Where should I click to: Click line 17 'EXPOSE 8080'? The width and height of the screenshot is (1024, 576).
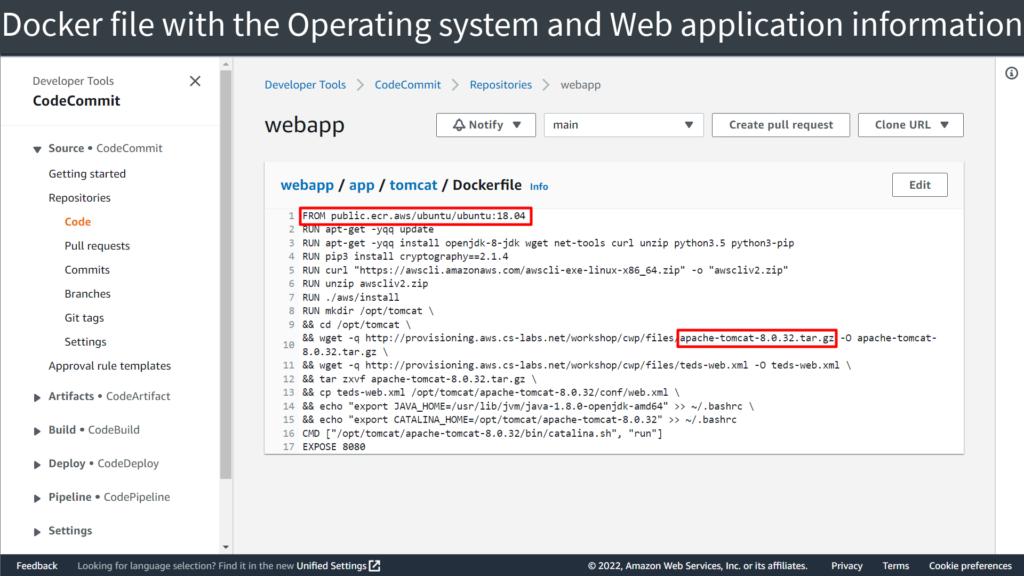tap(334, 447)
